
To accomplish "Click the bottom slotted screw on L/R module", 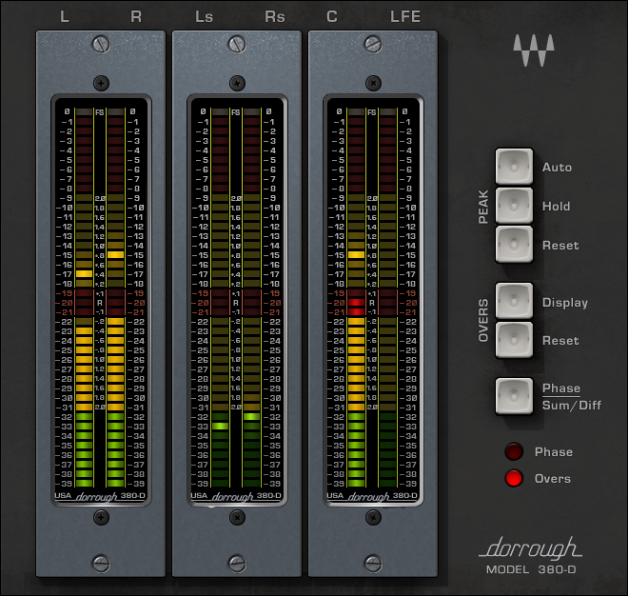I will 101,563.
